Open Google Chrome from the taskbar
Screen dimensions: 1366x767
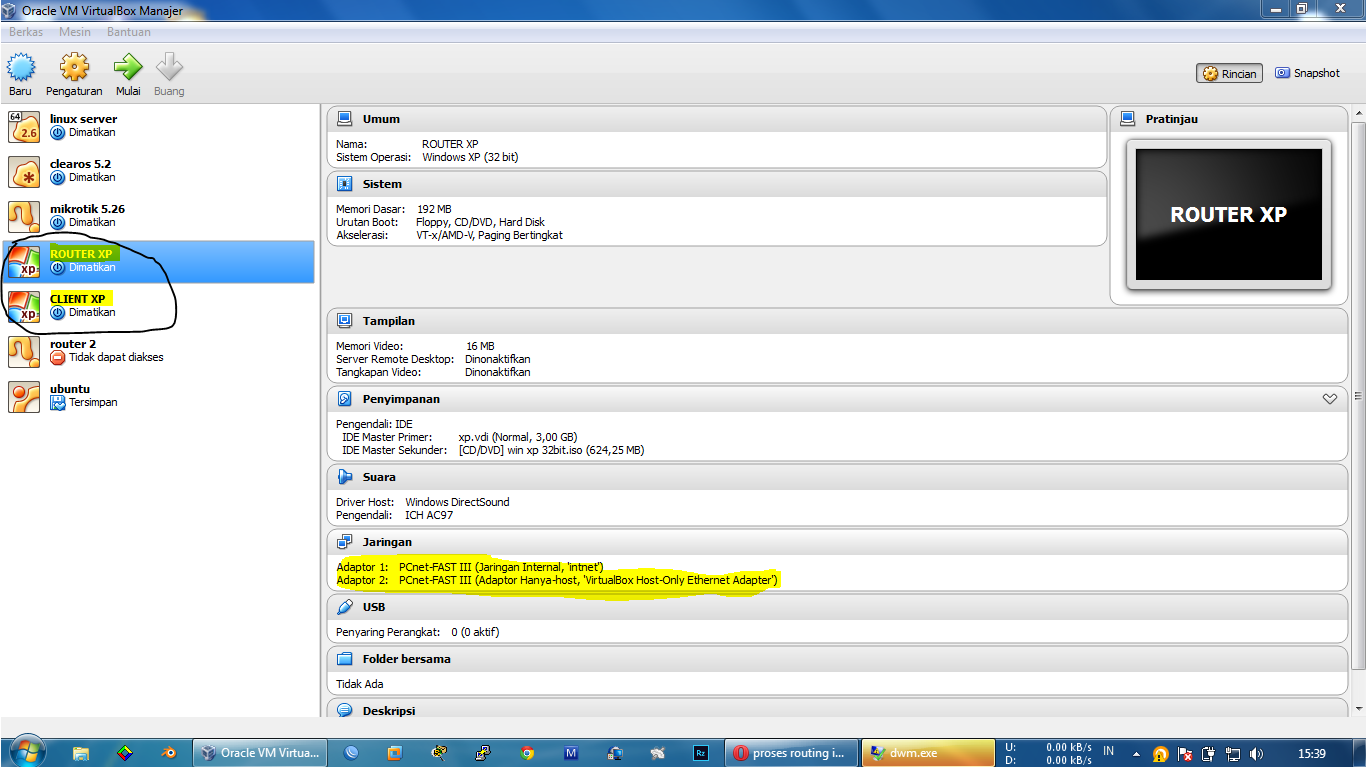pos(527,753)
